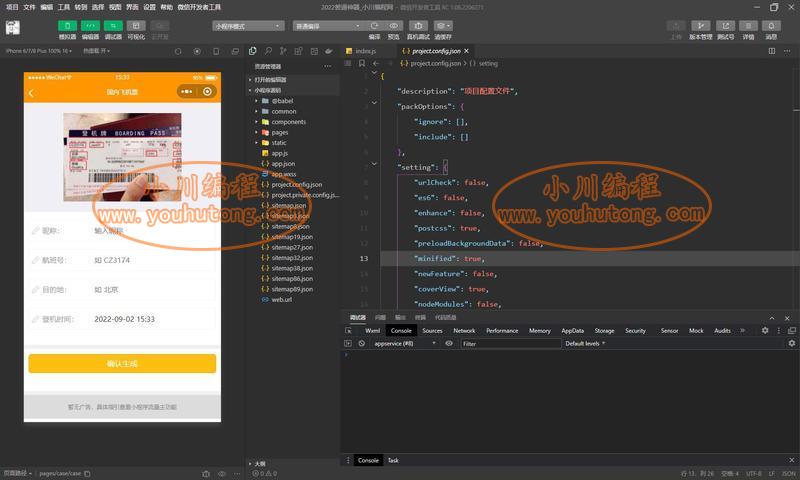Screen dimensions: 800x480
Task: Click the editor bookmark icon
Action: (362, 63)
